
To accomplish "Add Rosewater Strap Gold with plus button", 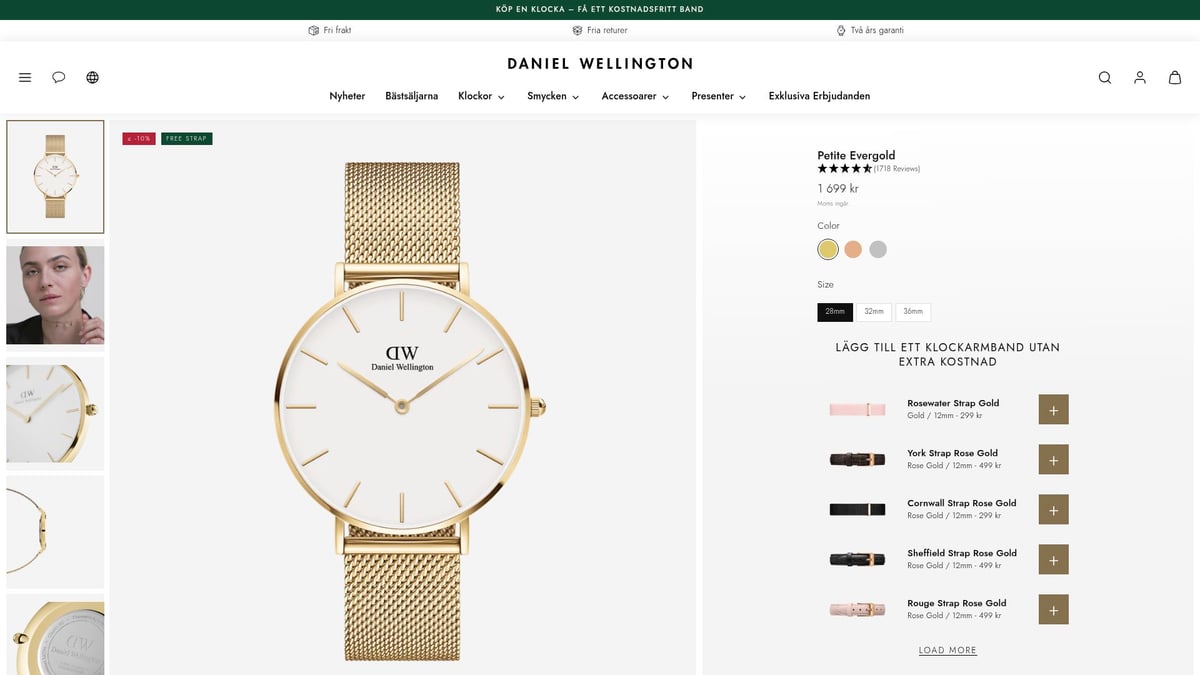I will click(x=1053, y=409).
